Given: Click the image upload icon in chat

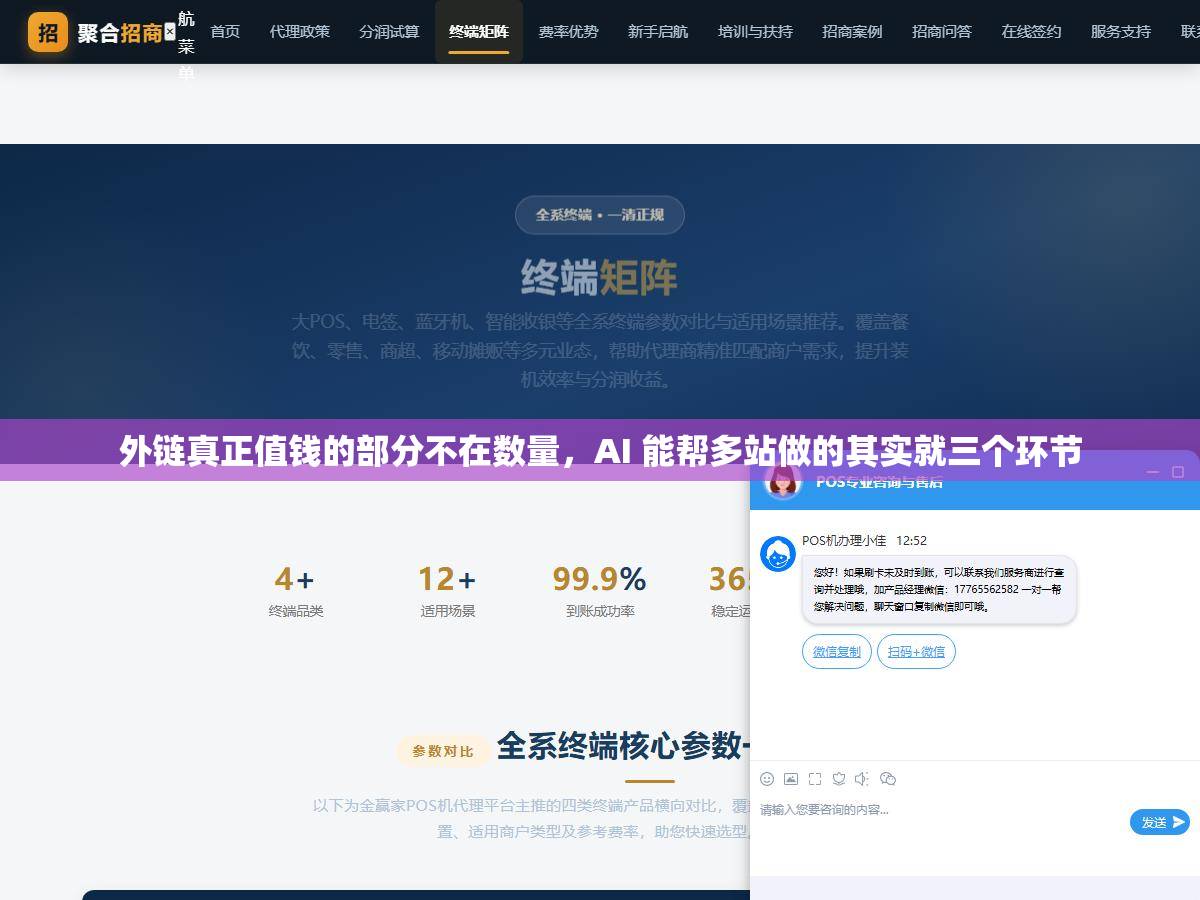Looking at the screenshot, I should click(x=791, y=779).
